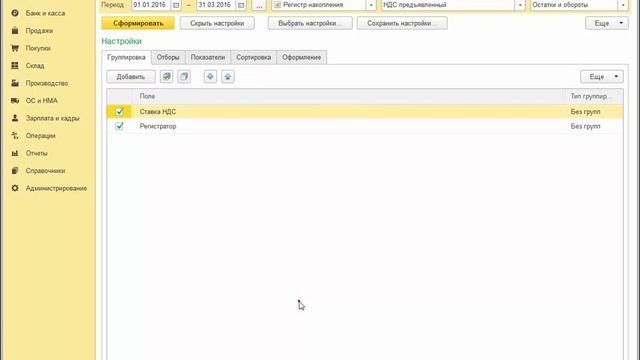Click Выбрать настройки button
The height and width of the screenshot is (360, 640).
click(310, 23)
